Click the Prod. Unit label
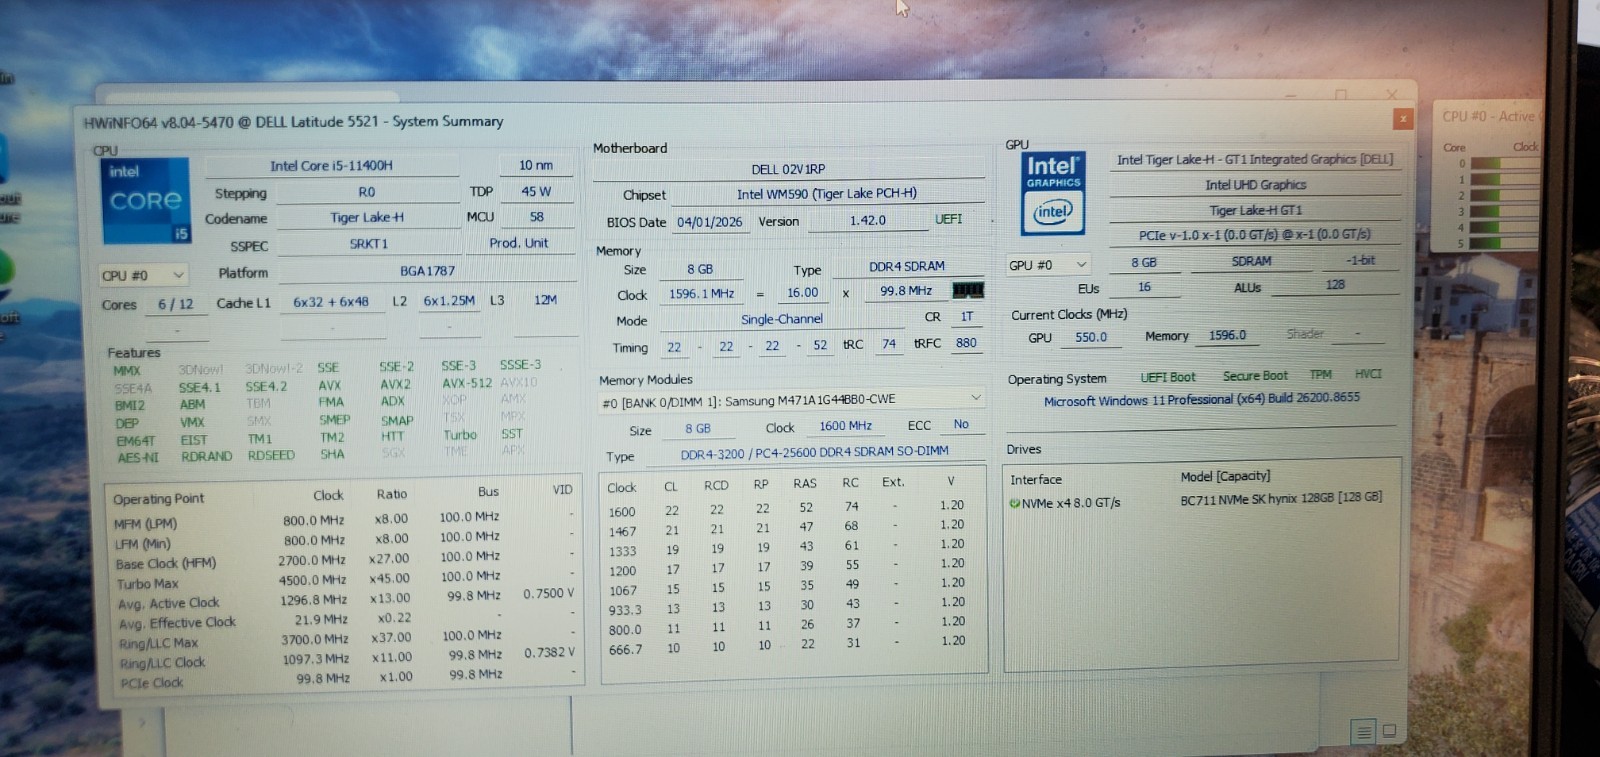 click(518, 243)
